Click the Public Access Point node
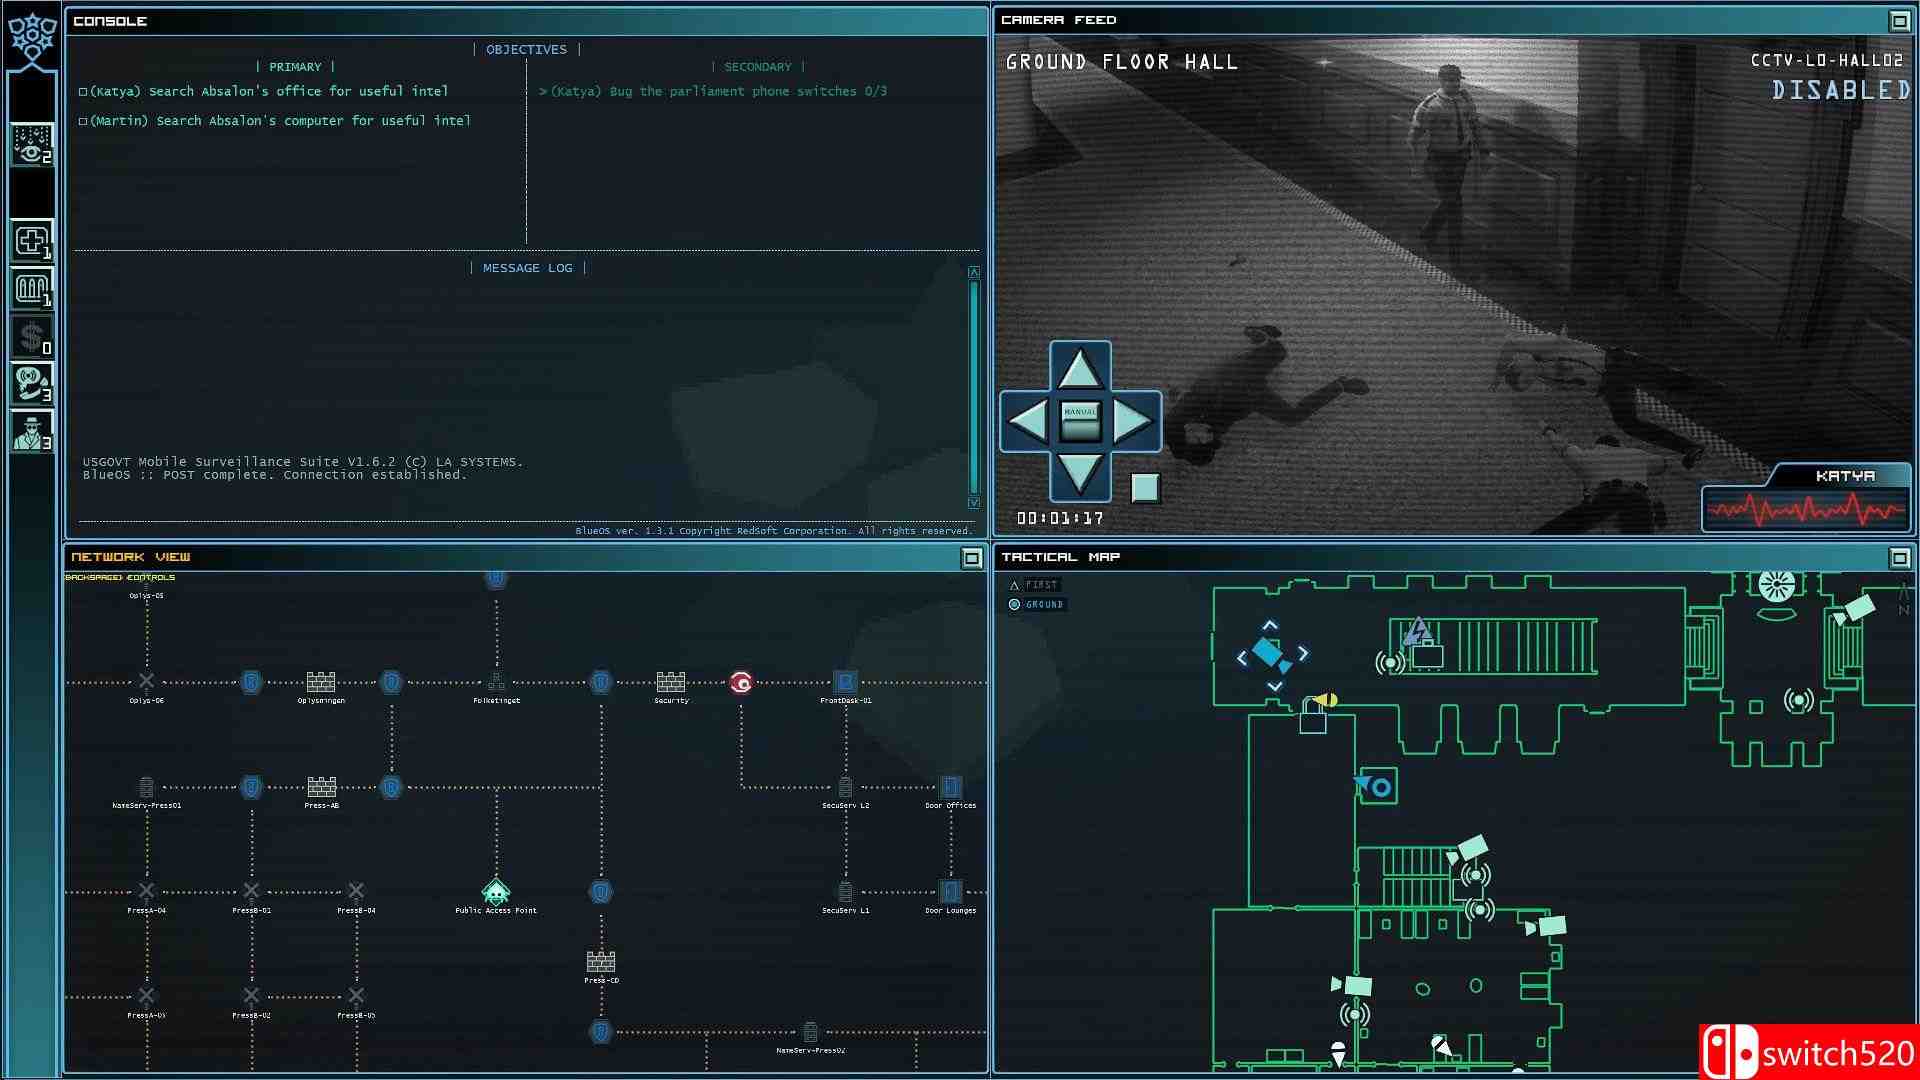This screenshot has width=1920, height=1080. 496,891
